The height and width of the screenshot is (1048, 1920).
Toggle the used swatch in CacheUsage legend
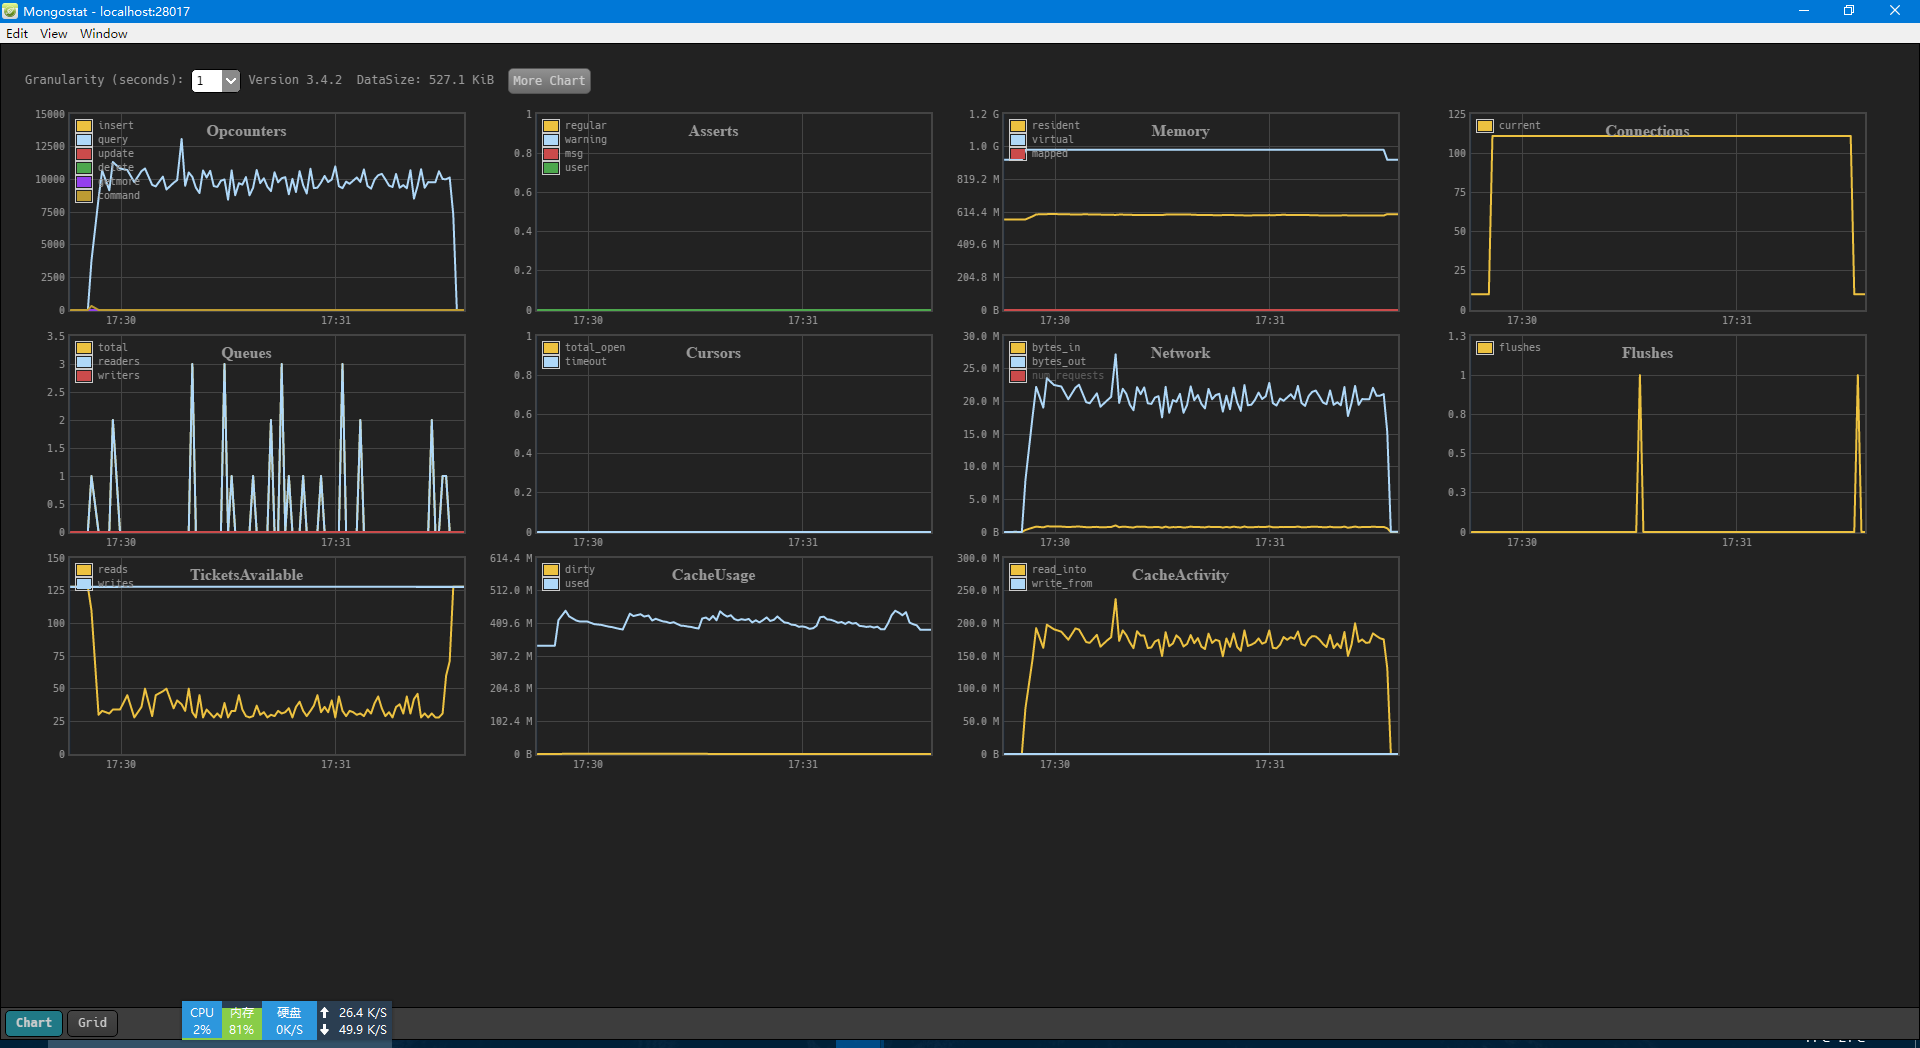pyautogui.click(x=551, y=584)
